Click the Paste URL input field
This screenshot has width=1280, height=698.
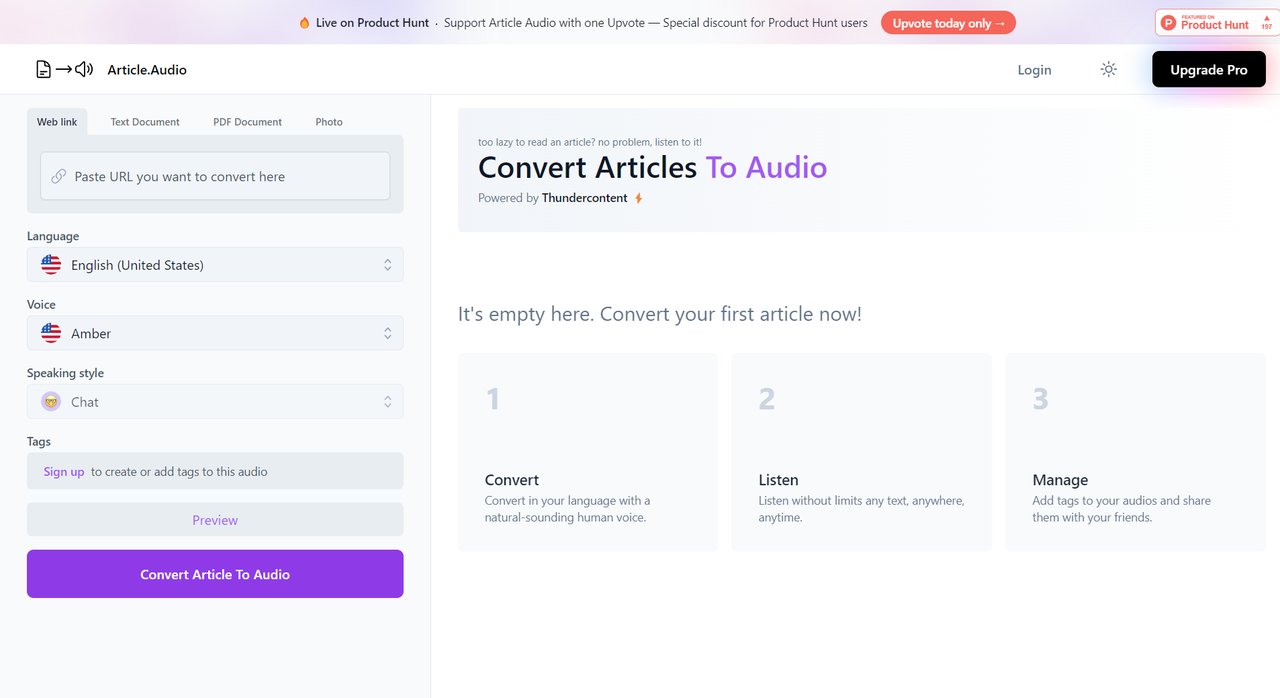[215, 176]
